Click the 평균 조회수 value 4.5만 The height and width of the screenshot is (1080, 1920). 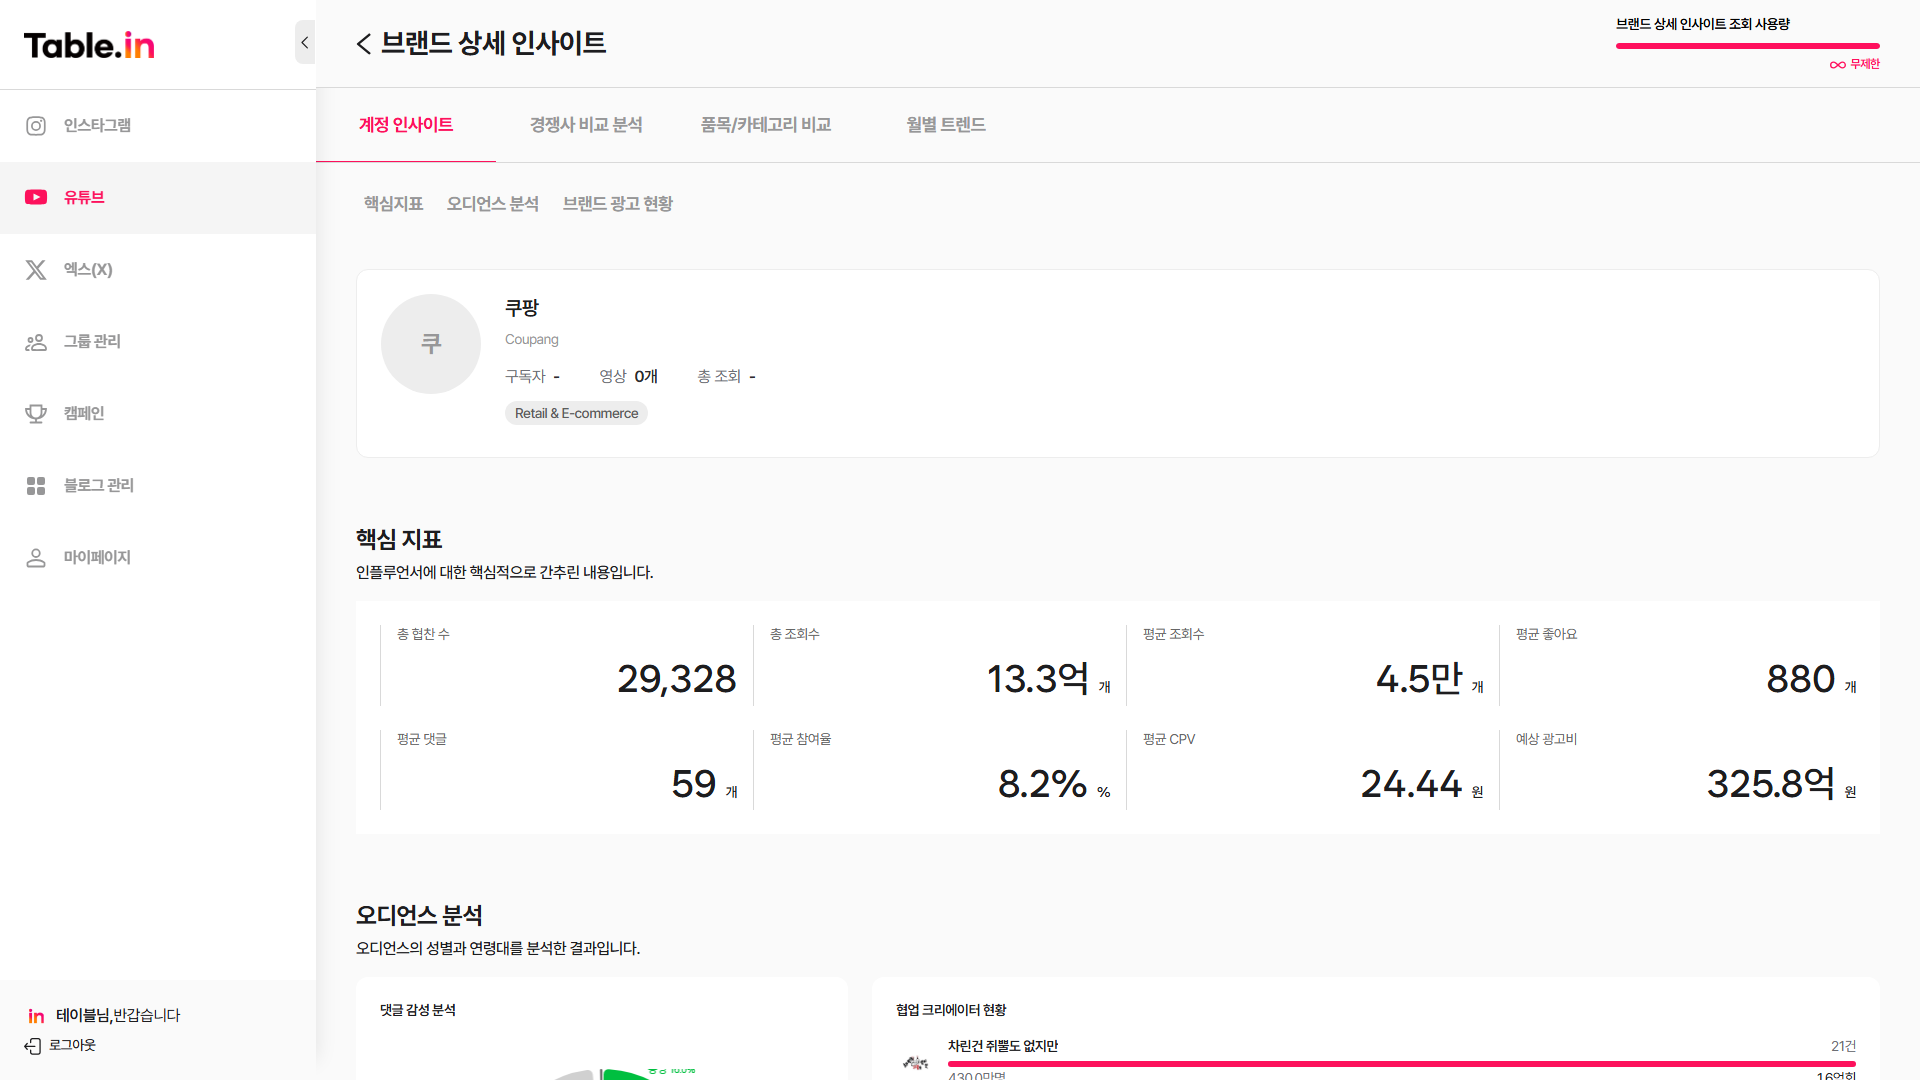click(1419, 680)
